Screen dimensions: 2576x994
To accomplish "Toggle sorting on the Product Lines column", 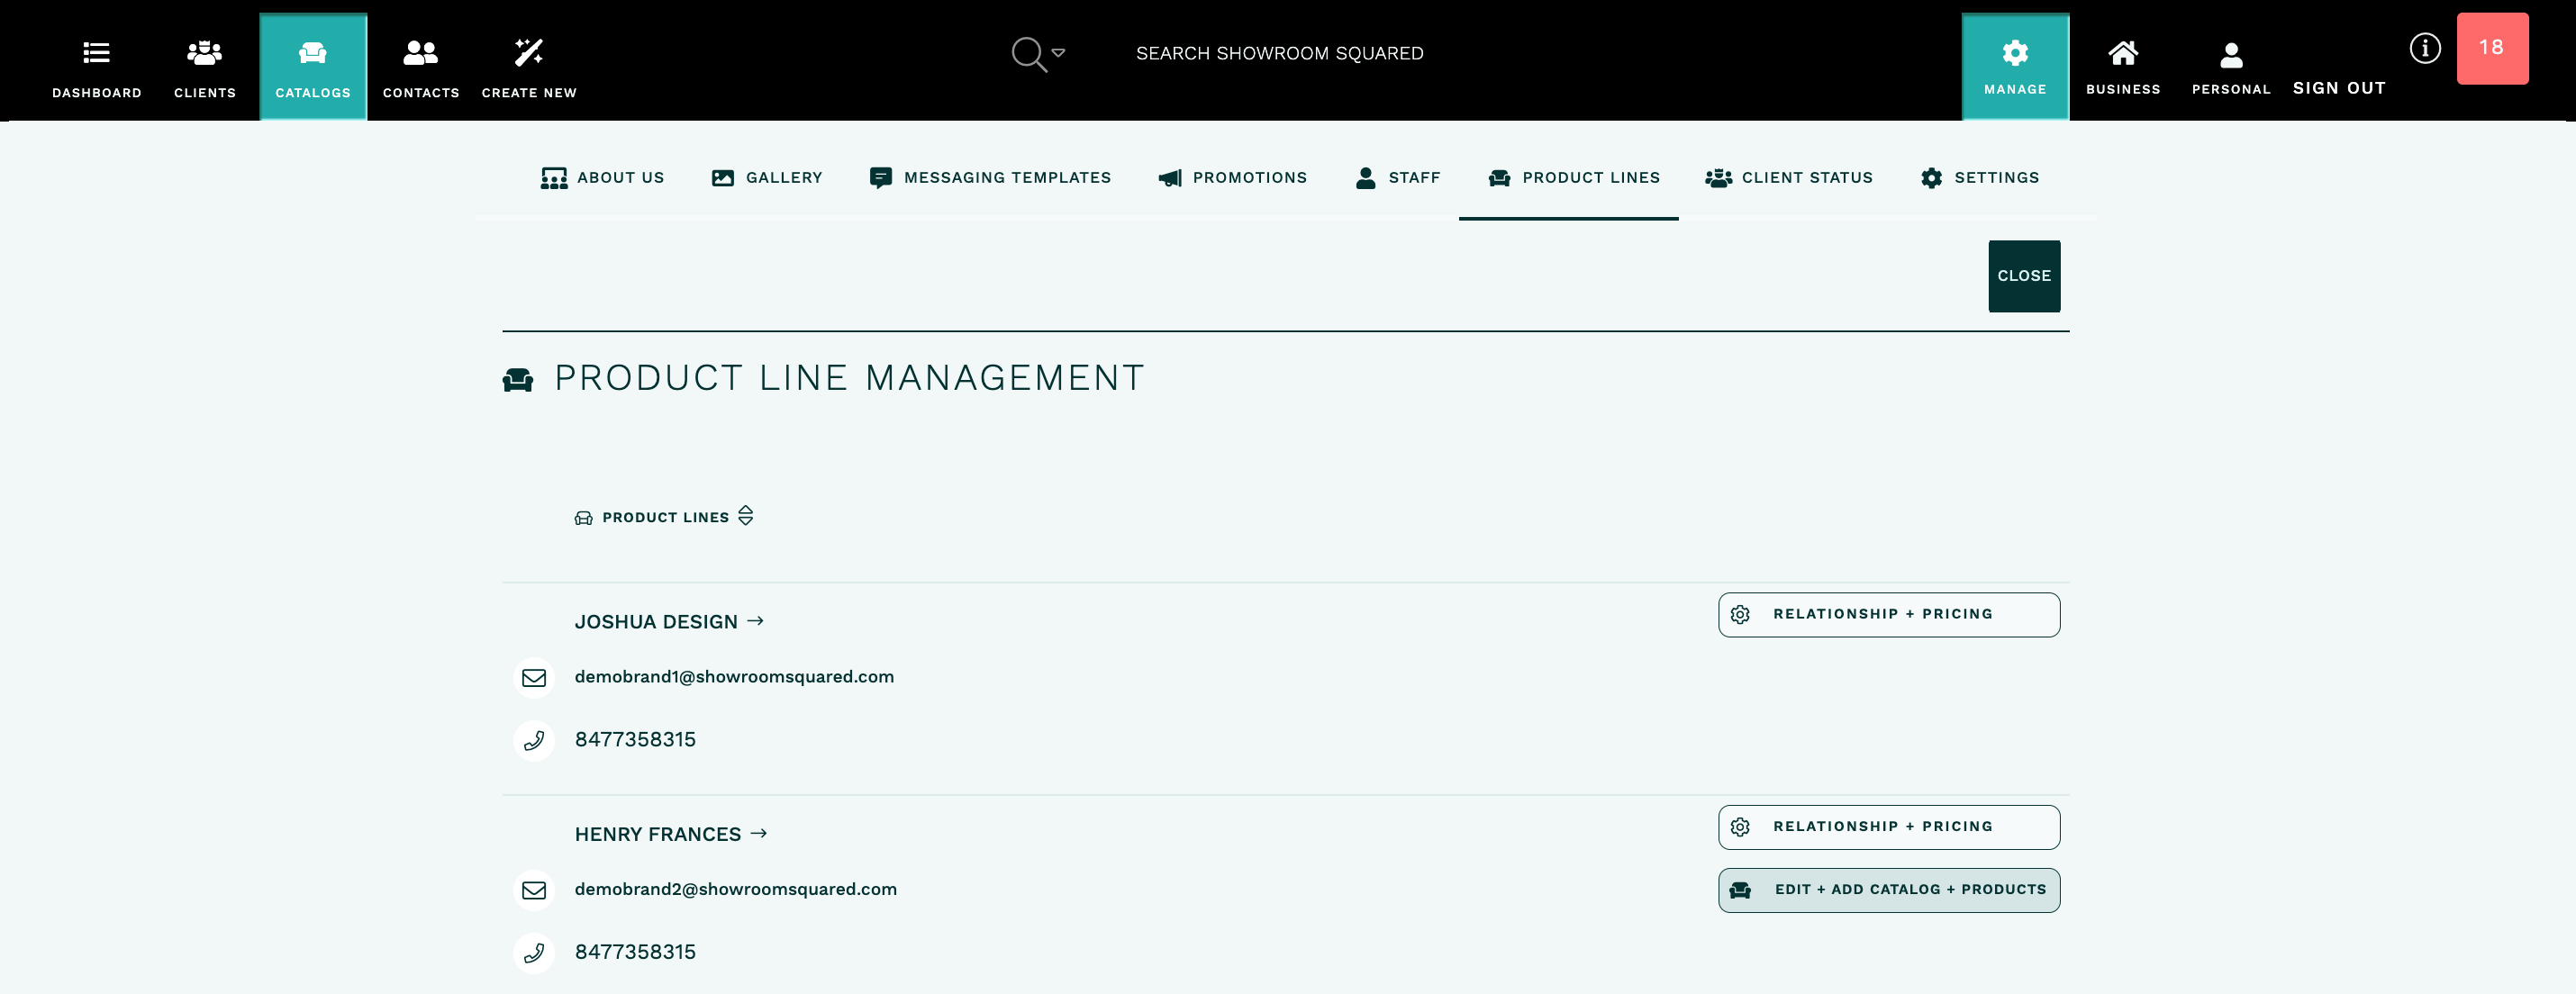I will click(x=746, y=516).
